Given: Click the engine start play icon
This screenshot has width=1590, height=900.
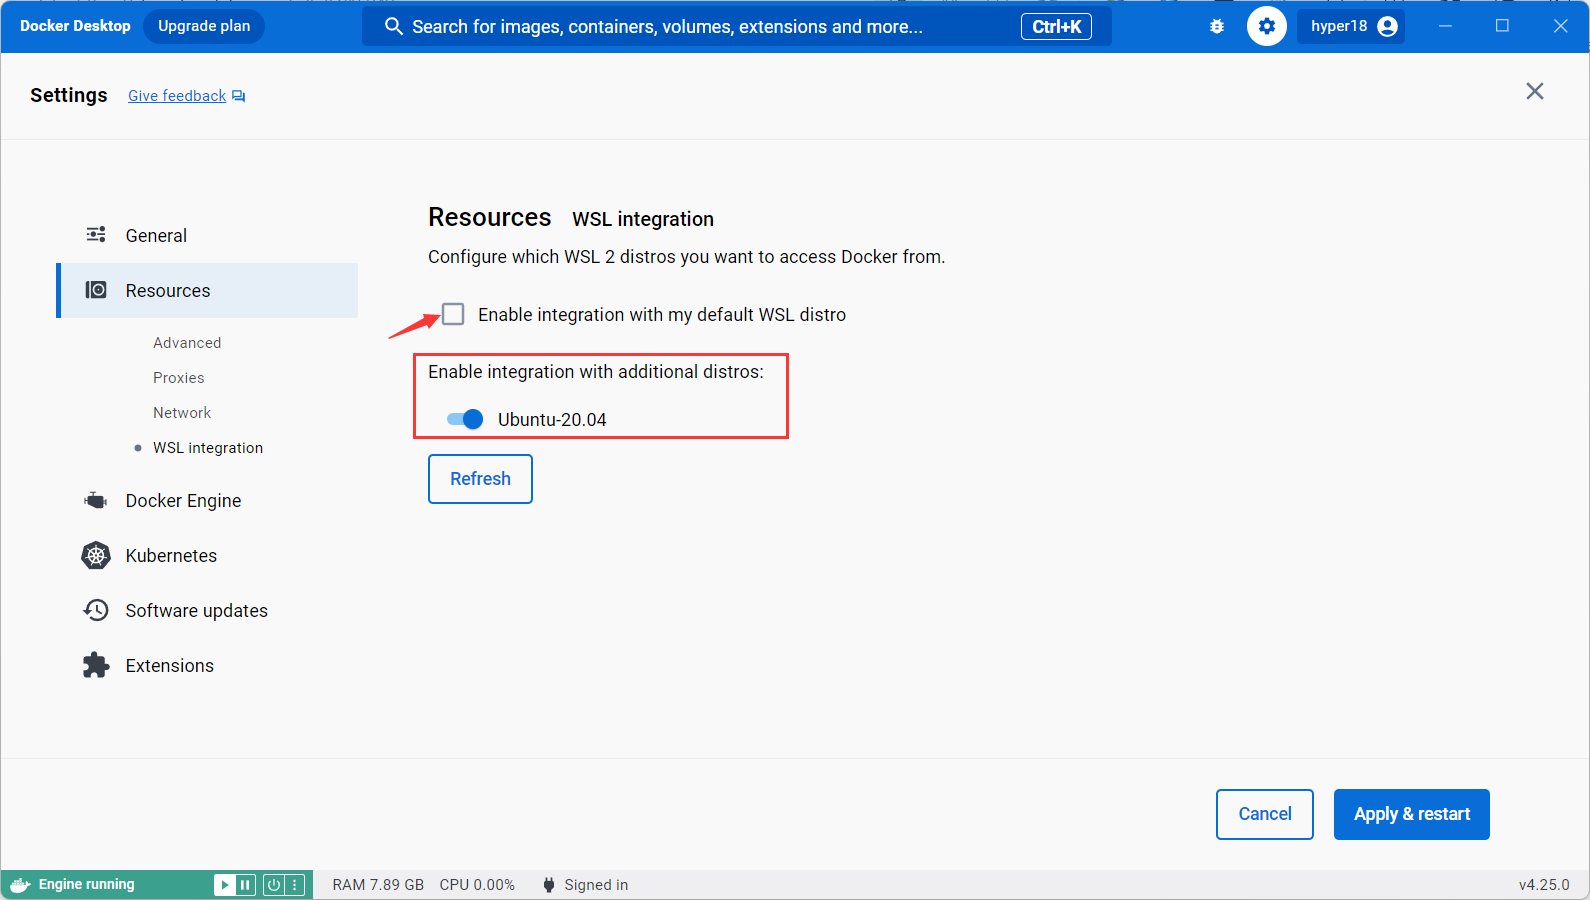Looking at the screenshot, I should (225, 885).
